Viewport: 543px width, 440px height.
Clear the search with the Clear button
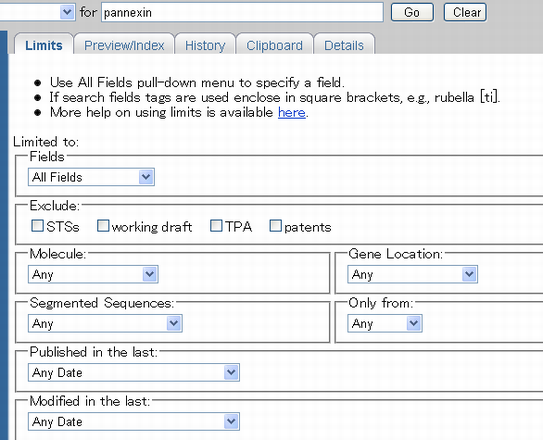point(465,12)
